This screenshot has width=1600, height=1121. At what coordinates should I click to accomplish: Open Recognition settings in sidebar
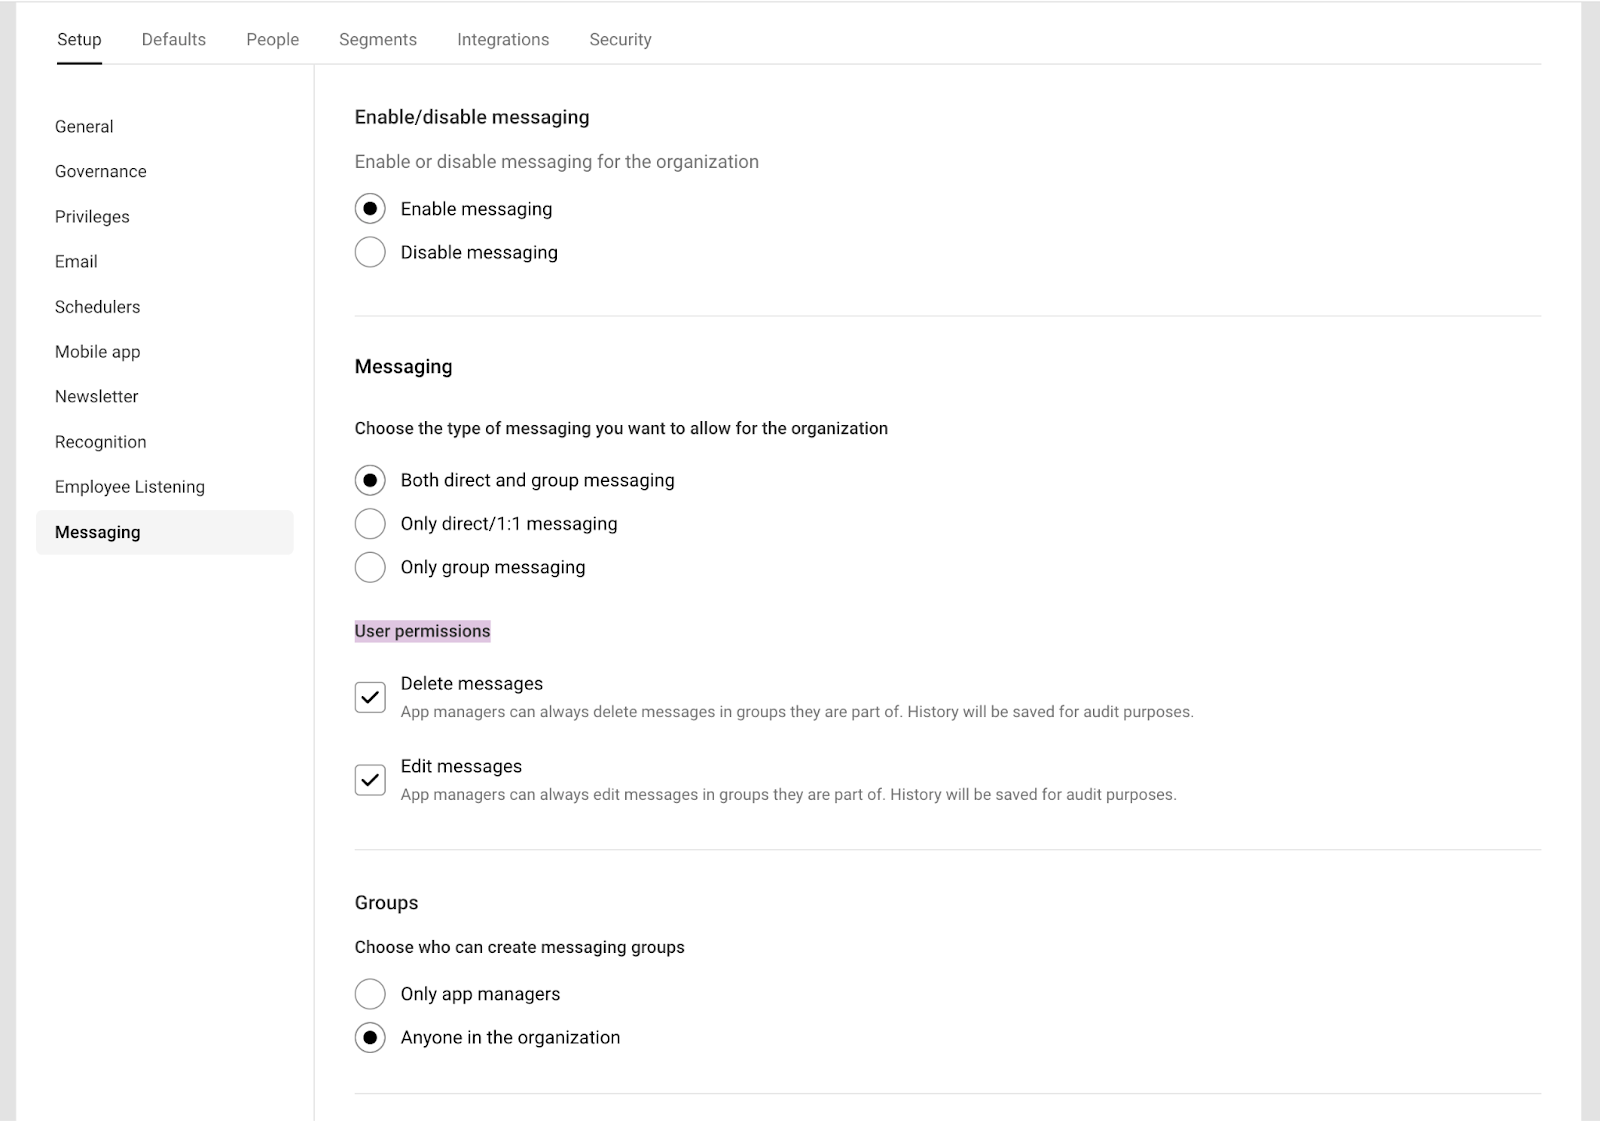[x=100, y=442]
